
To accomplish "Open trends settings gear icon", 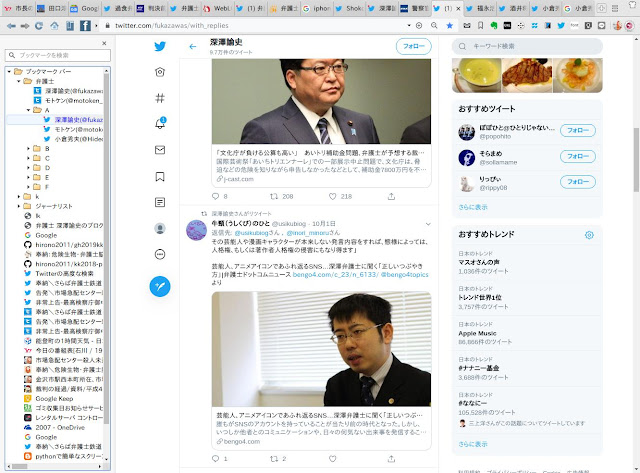I will [x=589, y=235].
